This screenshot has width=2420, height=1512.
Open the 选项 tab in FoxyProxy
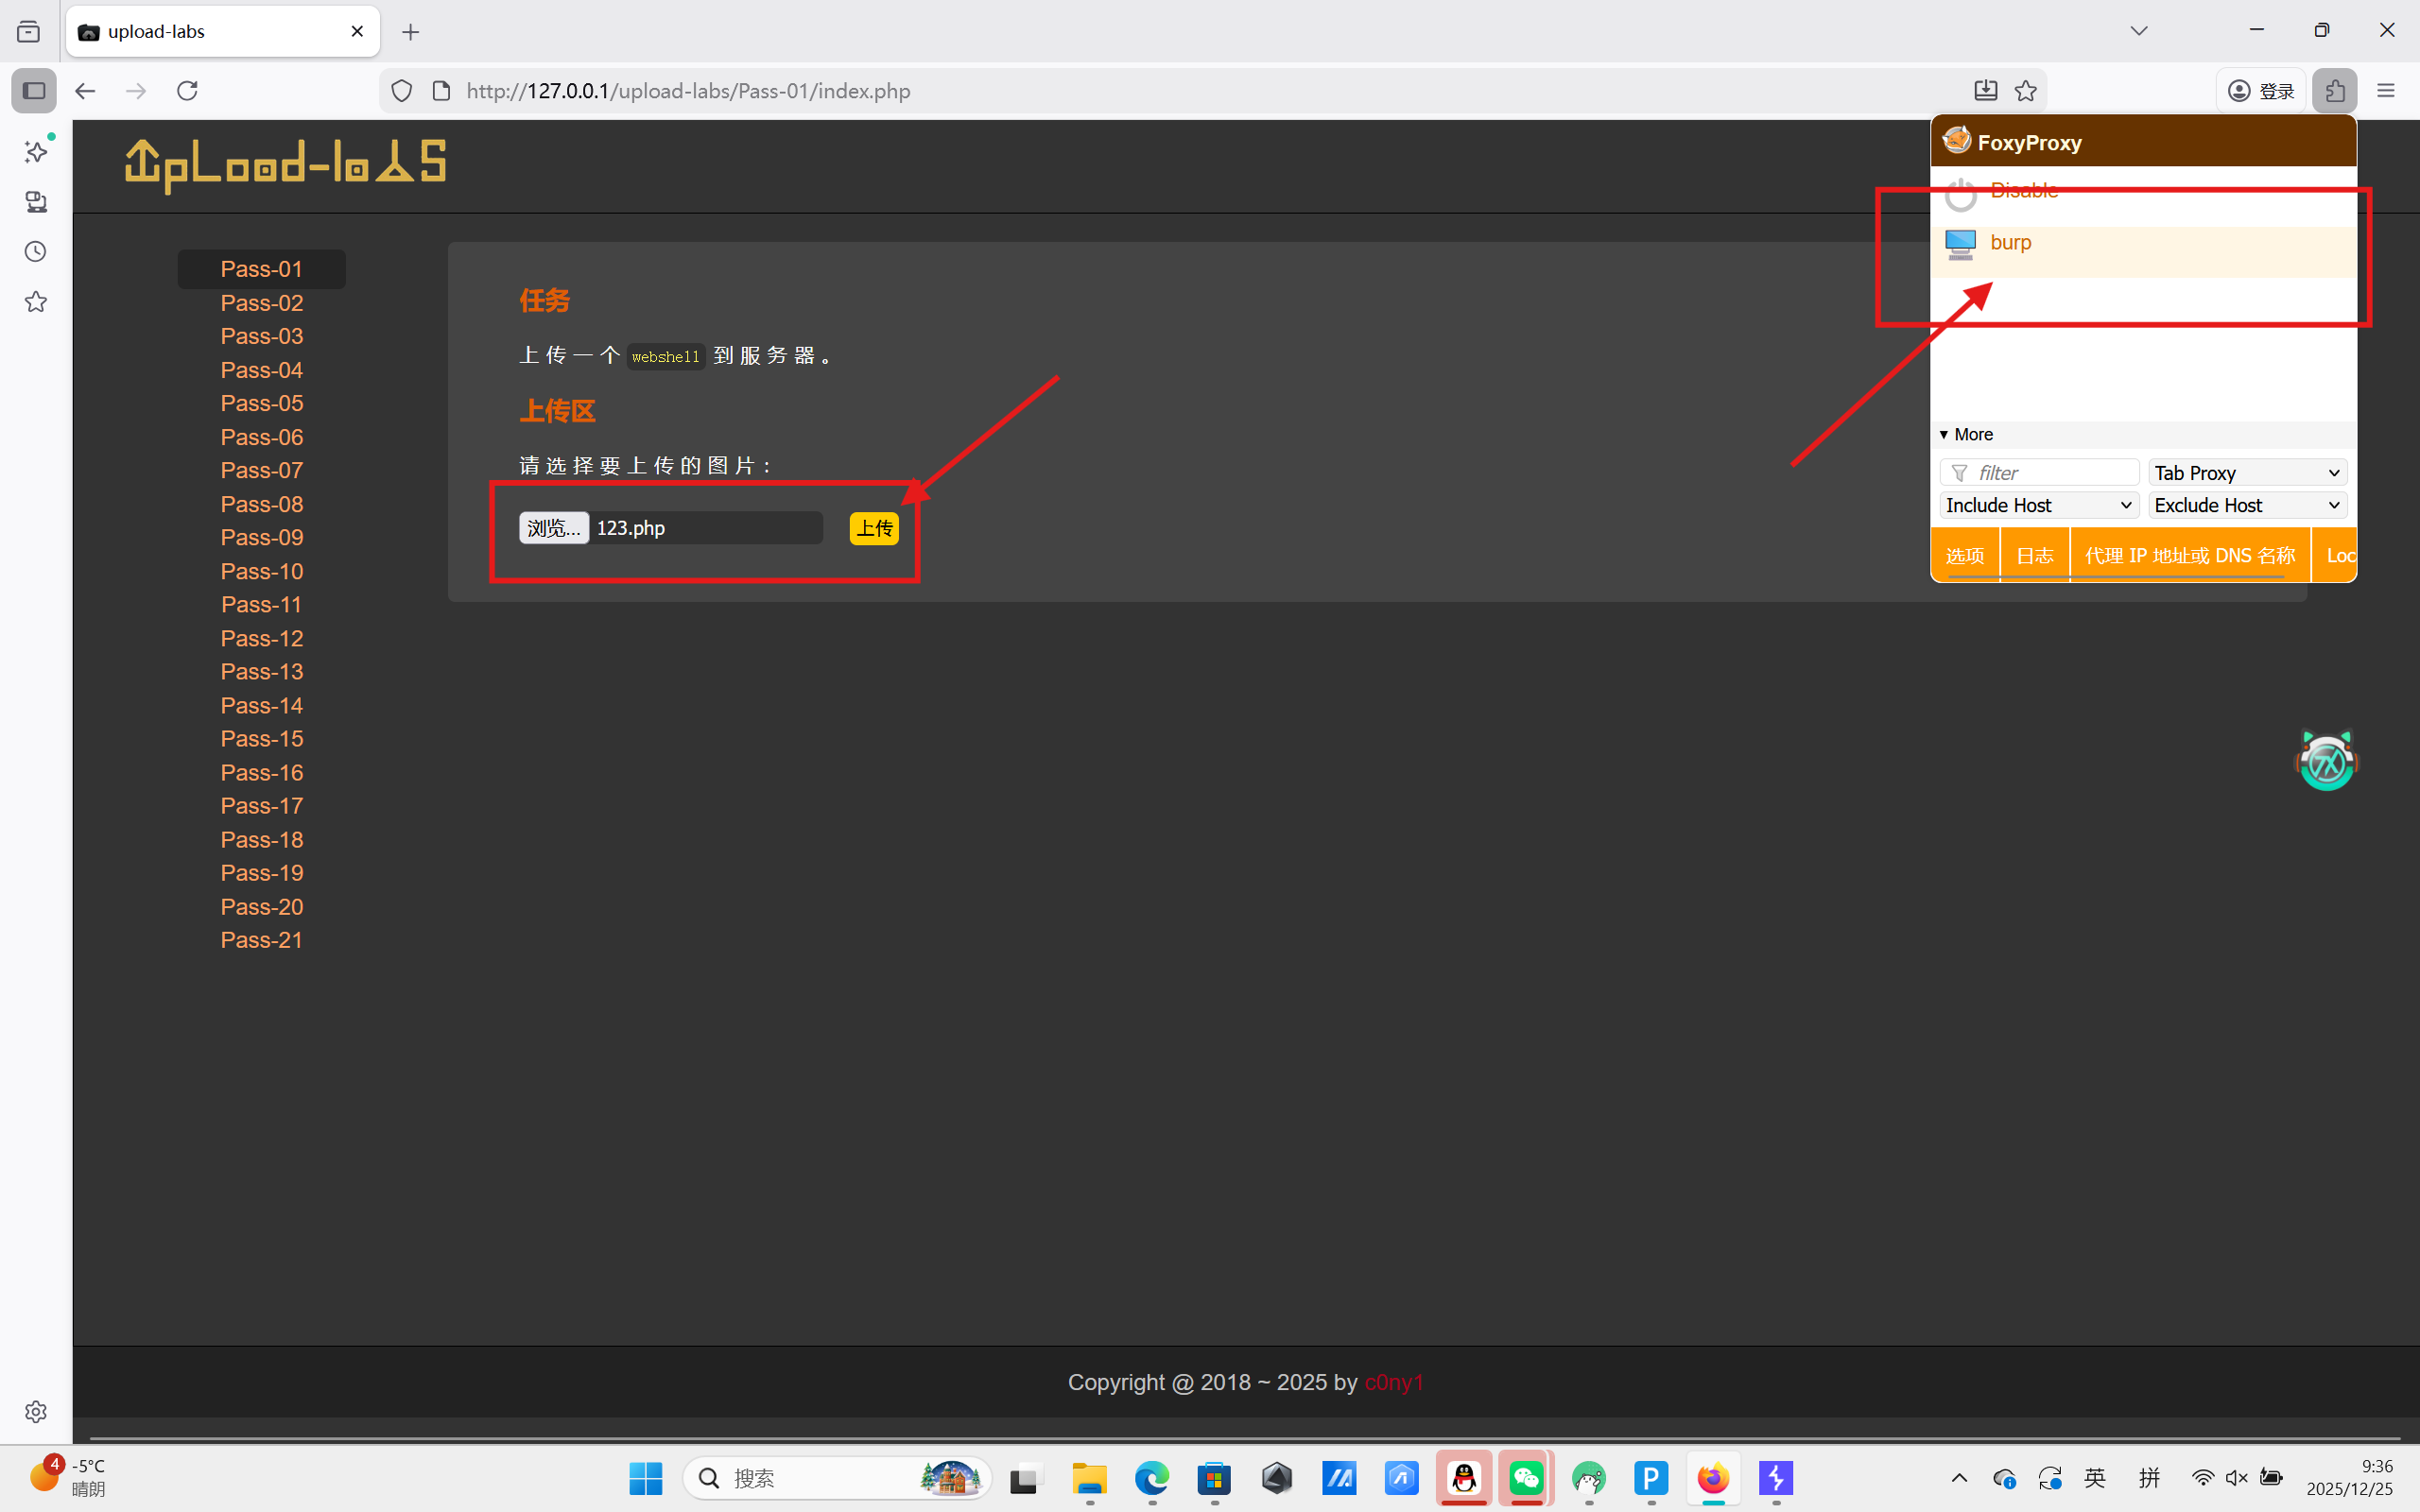(1964, 556)
